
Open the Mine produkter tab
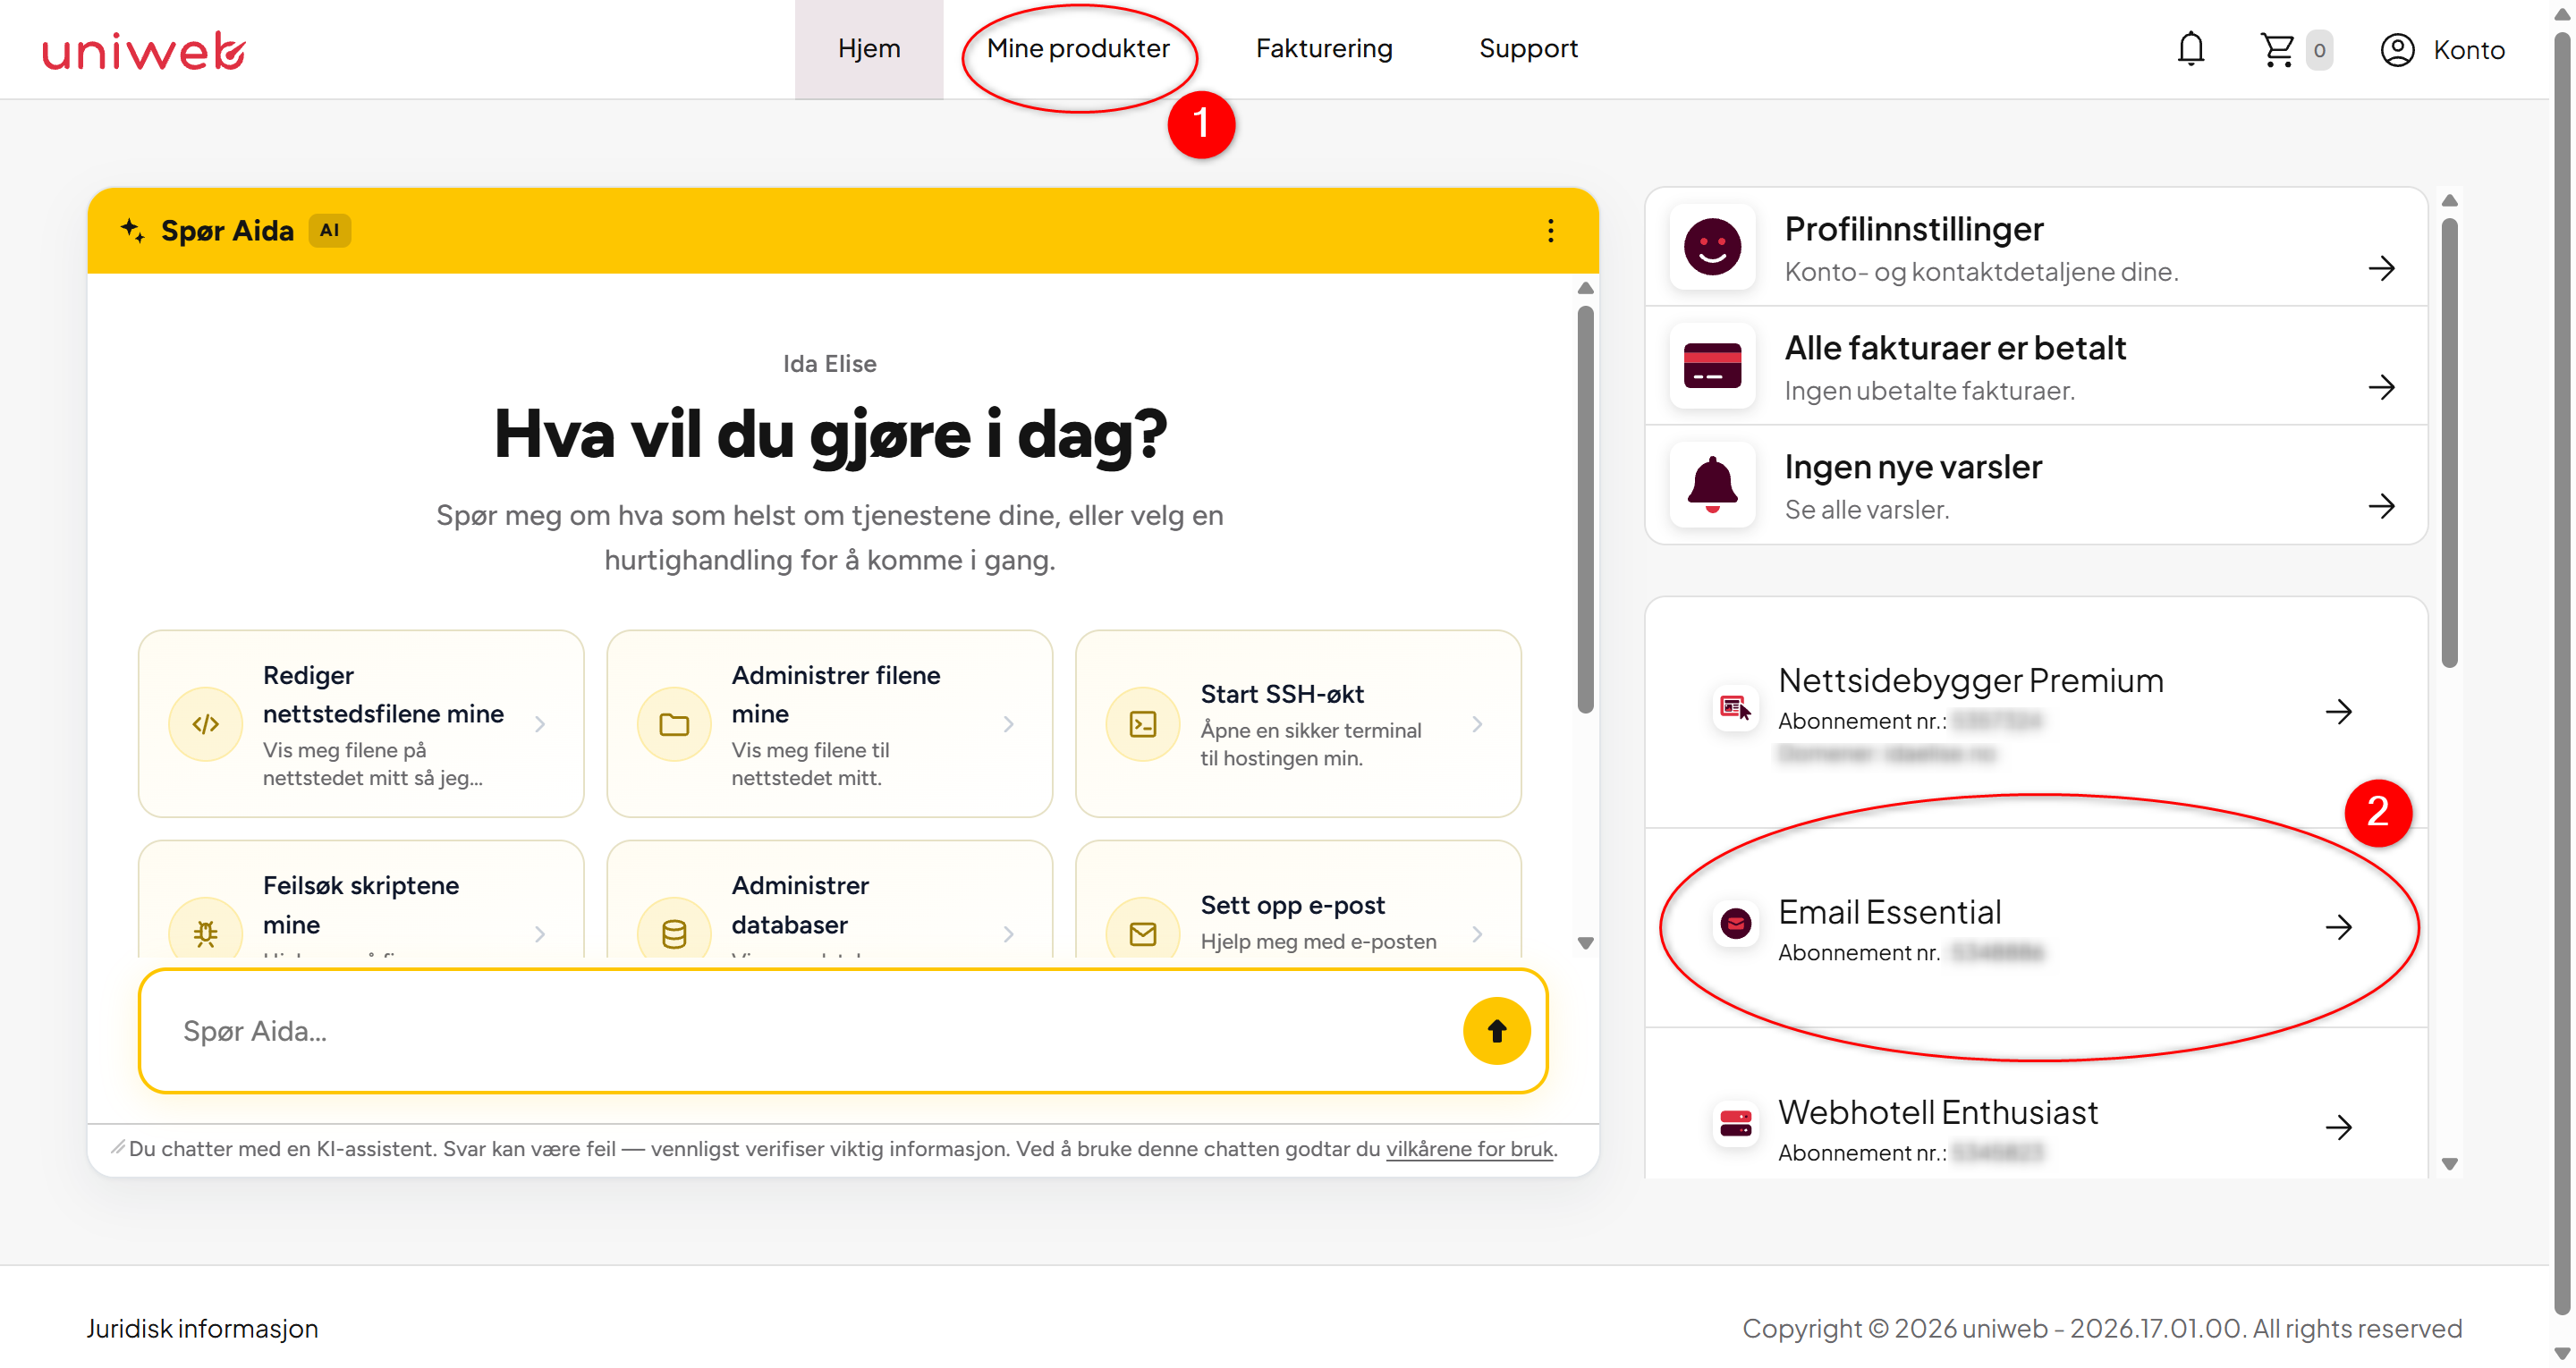[1077, 49]
